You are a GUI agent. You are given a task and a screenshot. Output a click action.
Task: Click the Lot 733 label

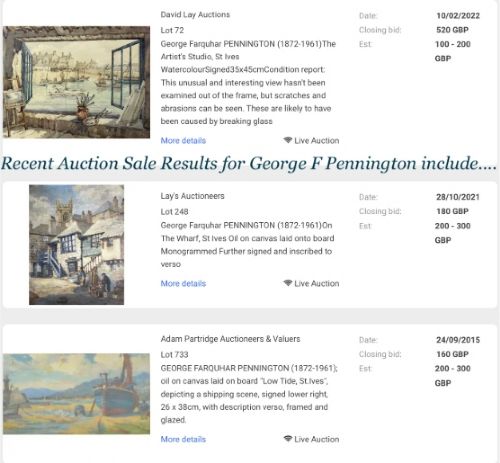point(174,355)
